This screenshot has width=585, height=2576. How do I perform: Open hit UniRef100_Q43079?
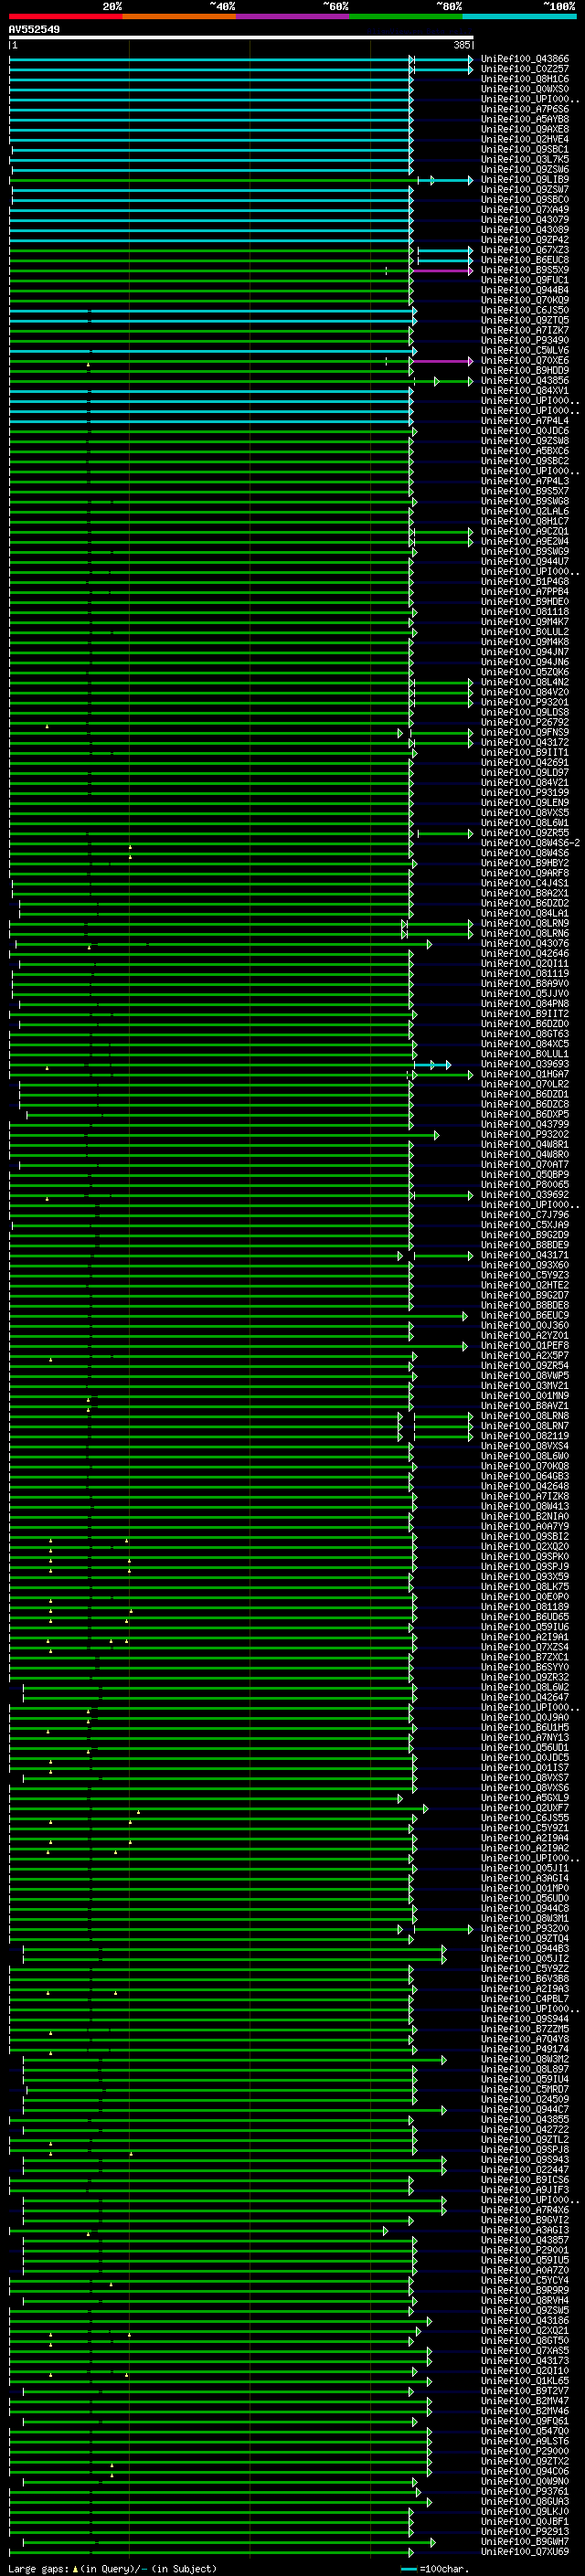point(525,220)
